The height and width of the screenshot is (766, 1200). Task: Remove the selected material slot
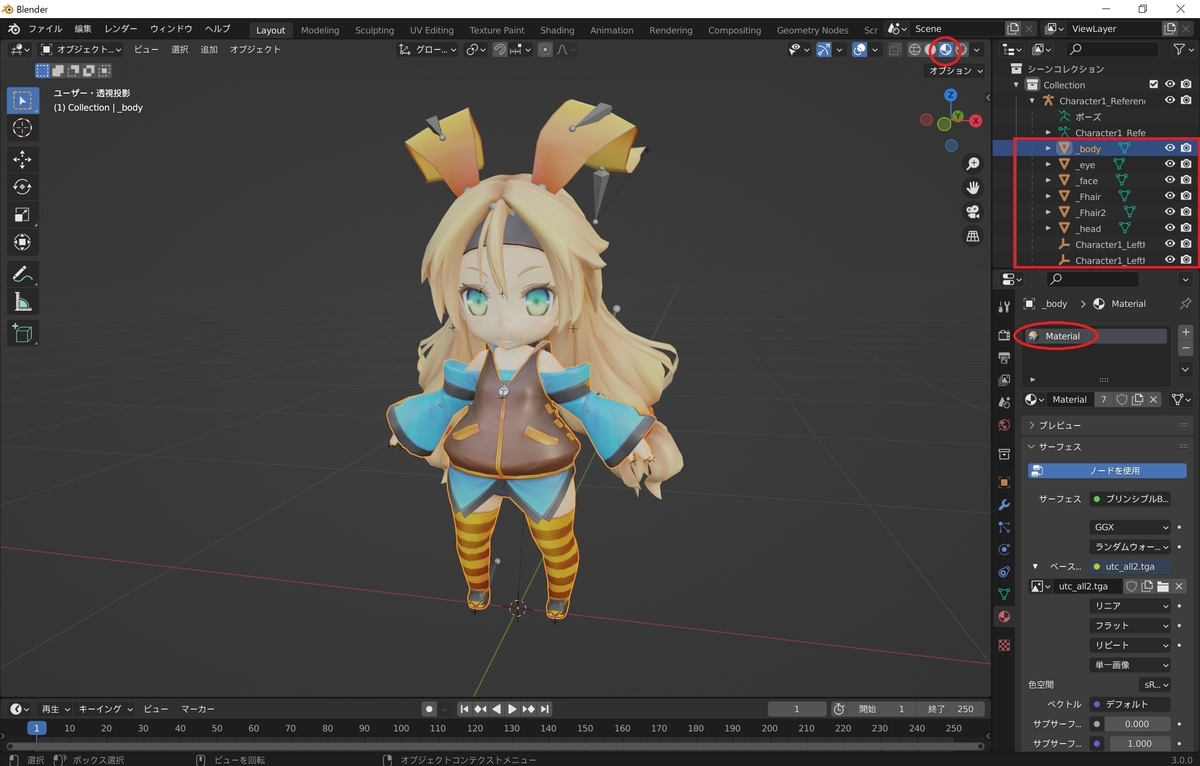point(1186,348)
